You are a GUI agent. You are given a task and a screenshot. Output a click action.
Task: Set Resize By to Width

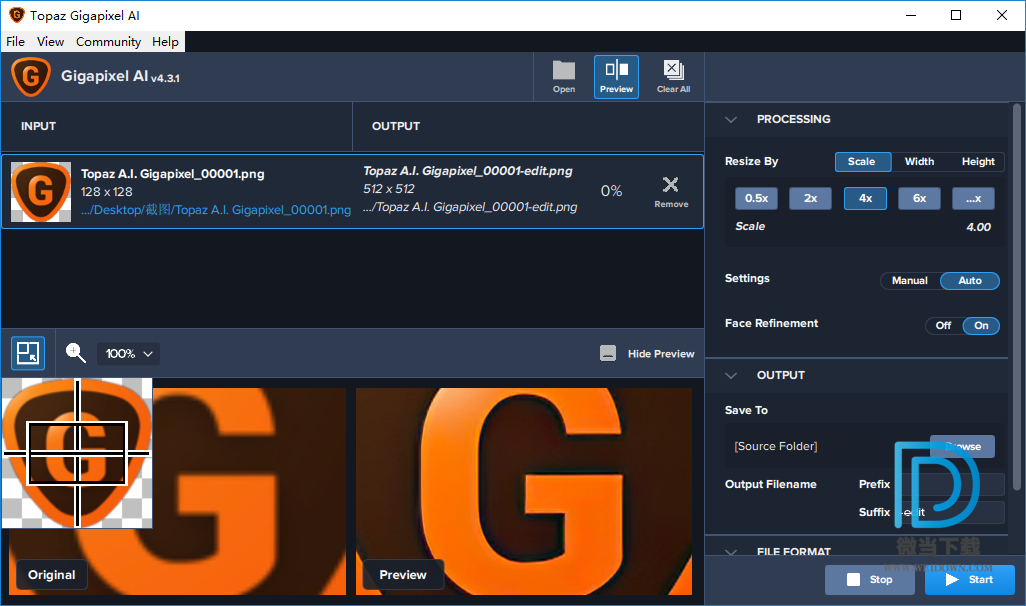(919, 162)
